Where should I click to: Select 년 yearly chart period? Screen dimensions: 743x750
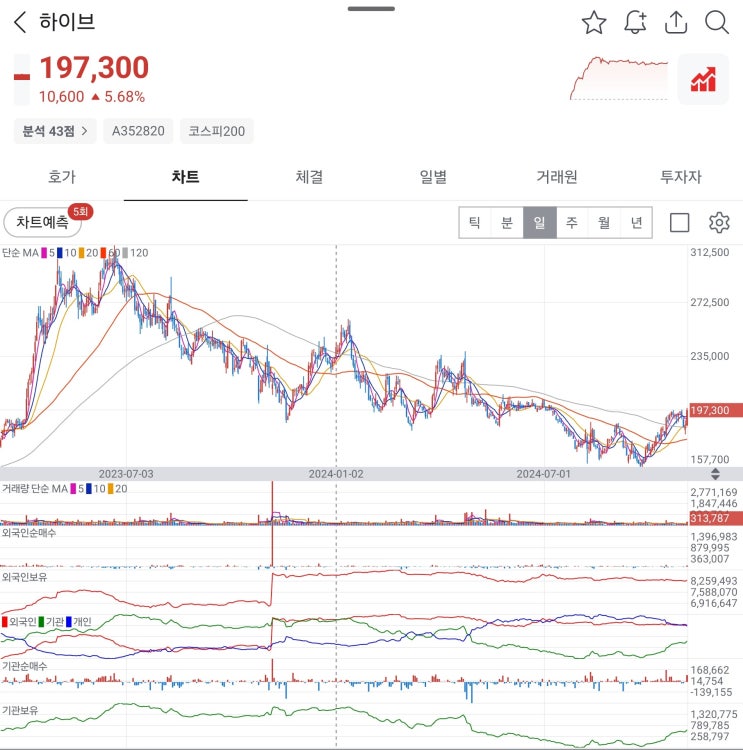pyautogui.click(x=636, y=222)
